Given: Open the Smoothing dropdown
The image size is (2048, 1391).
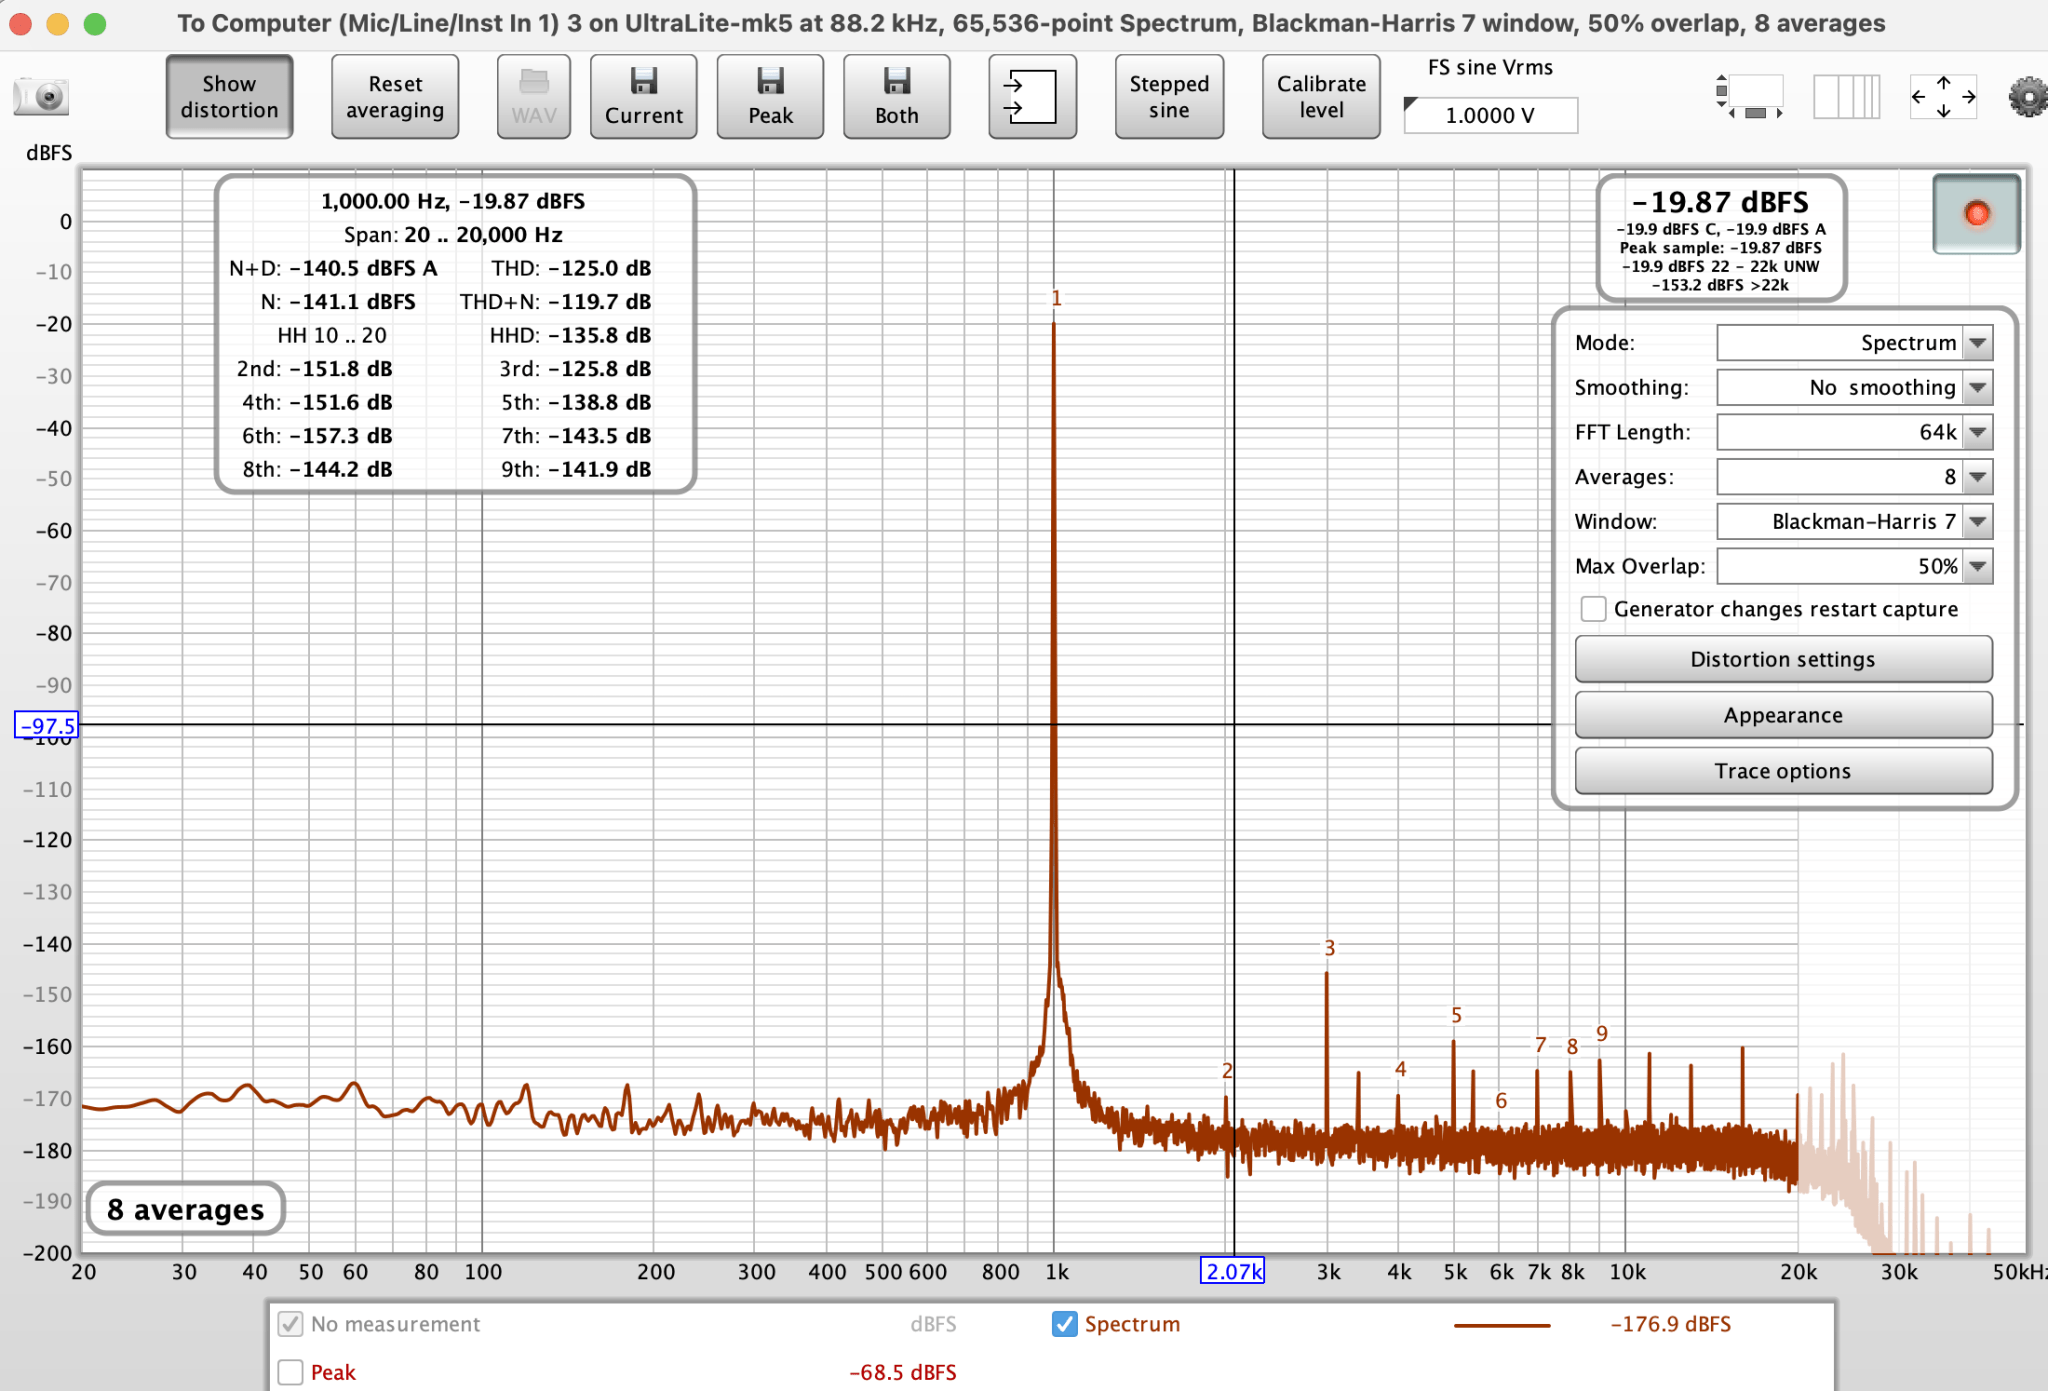Looking at the screenshot, I should coord(1854,388).
